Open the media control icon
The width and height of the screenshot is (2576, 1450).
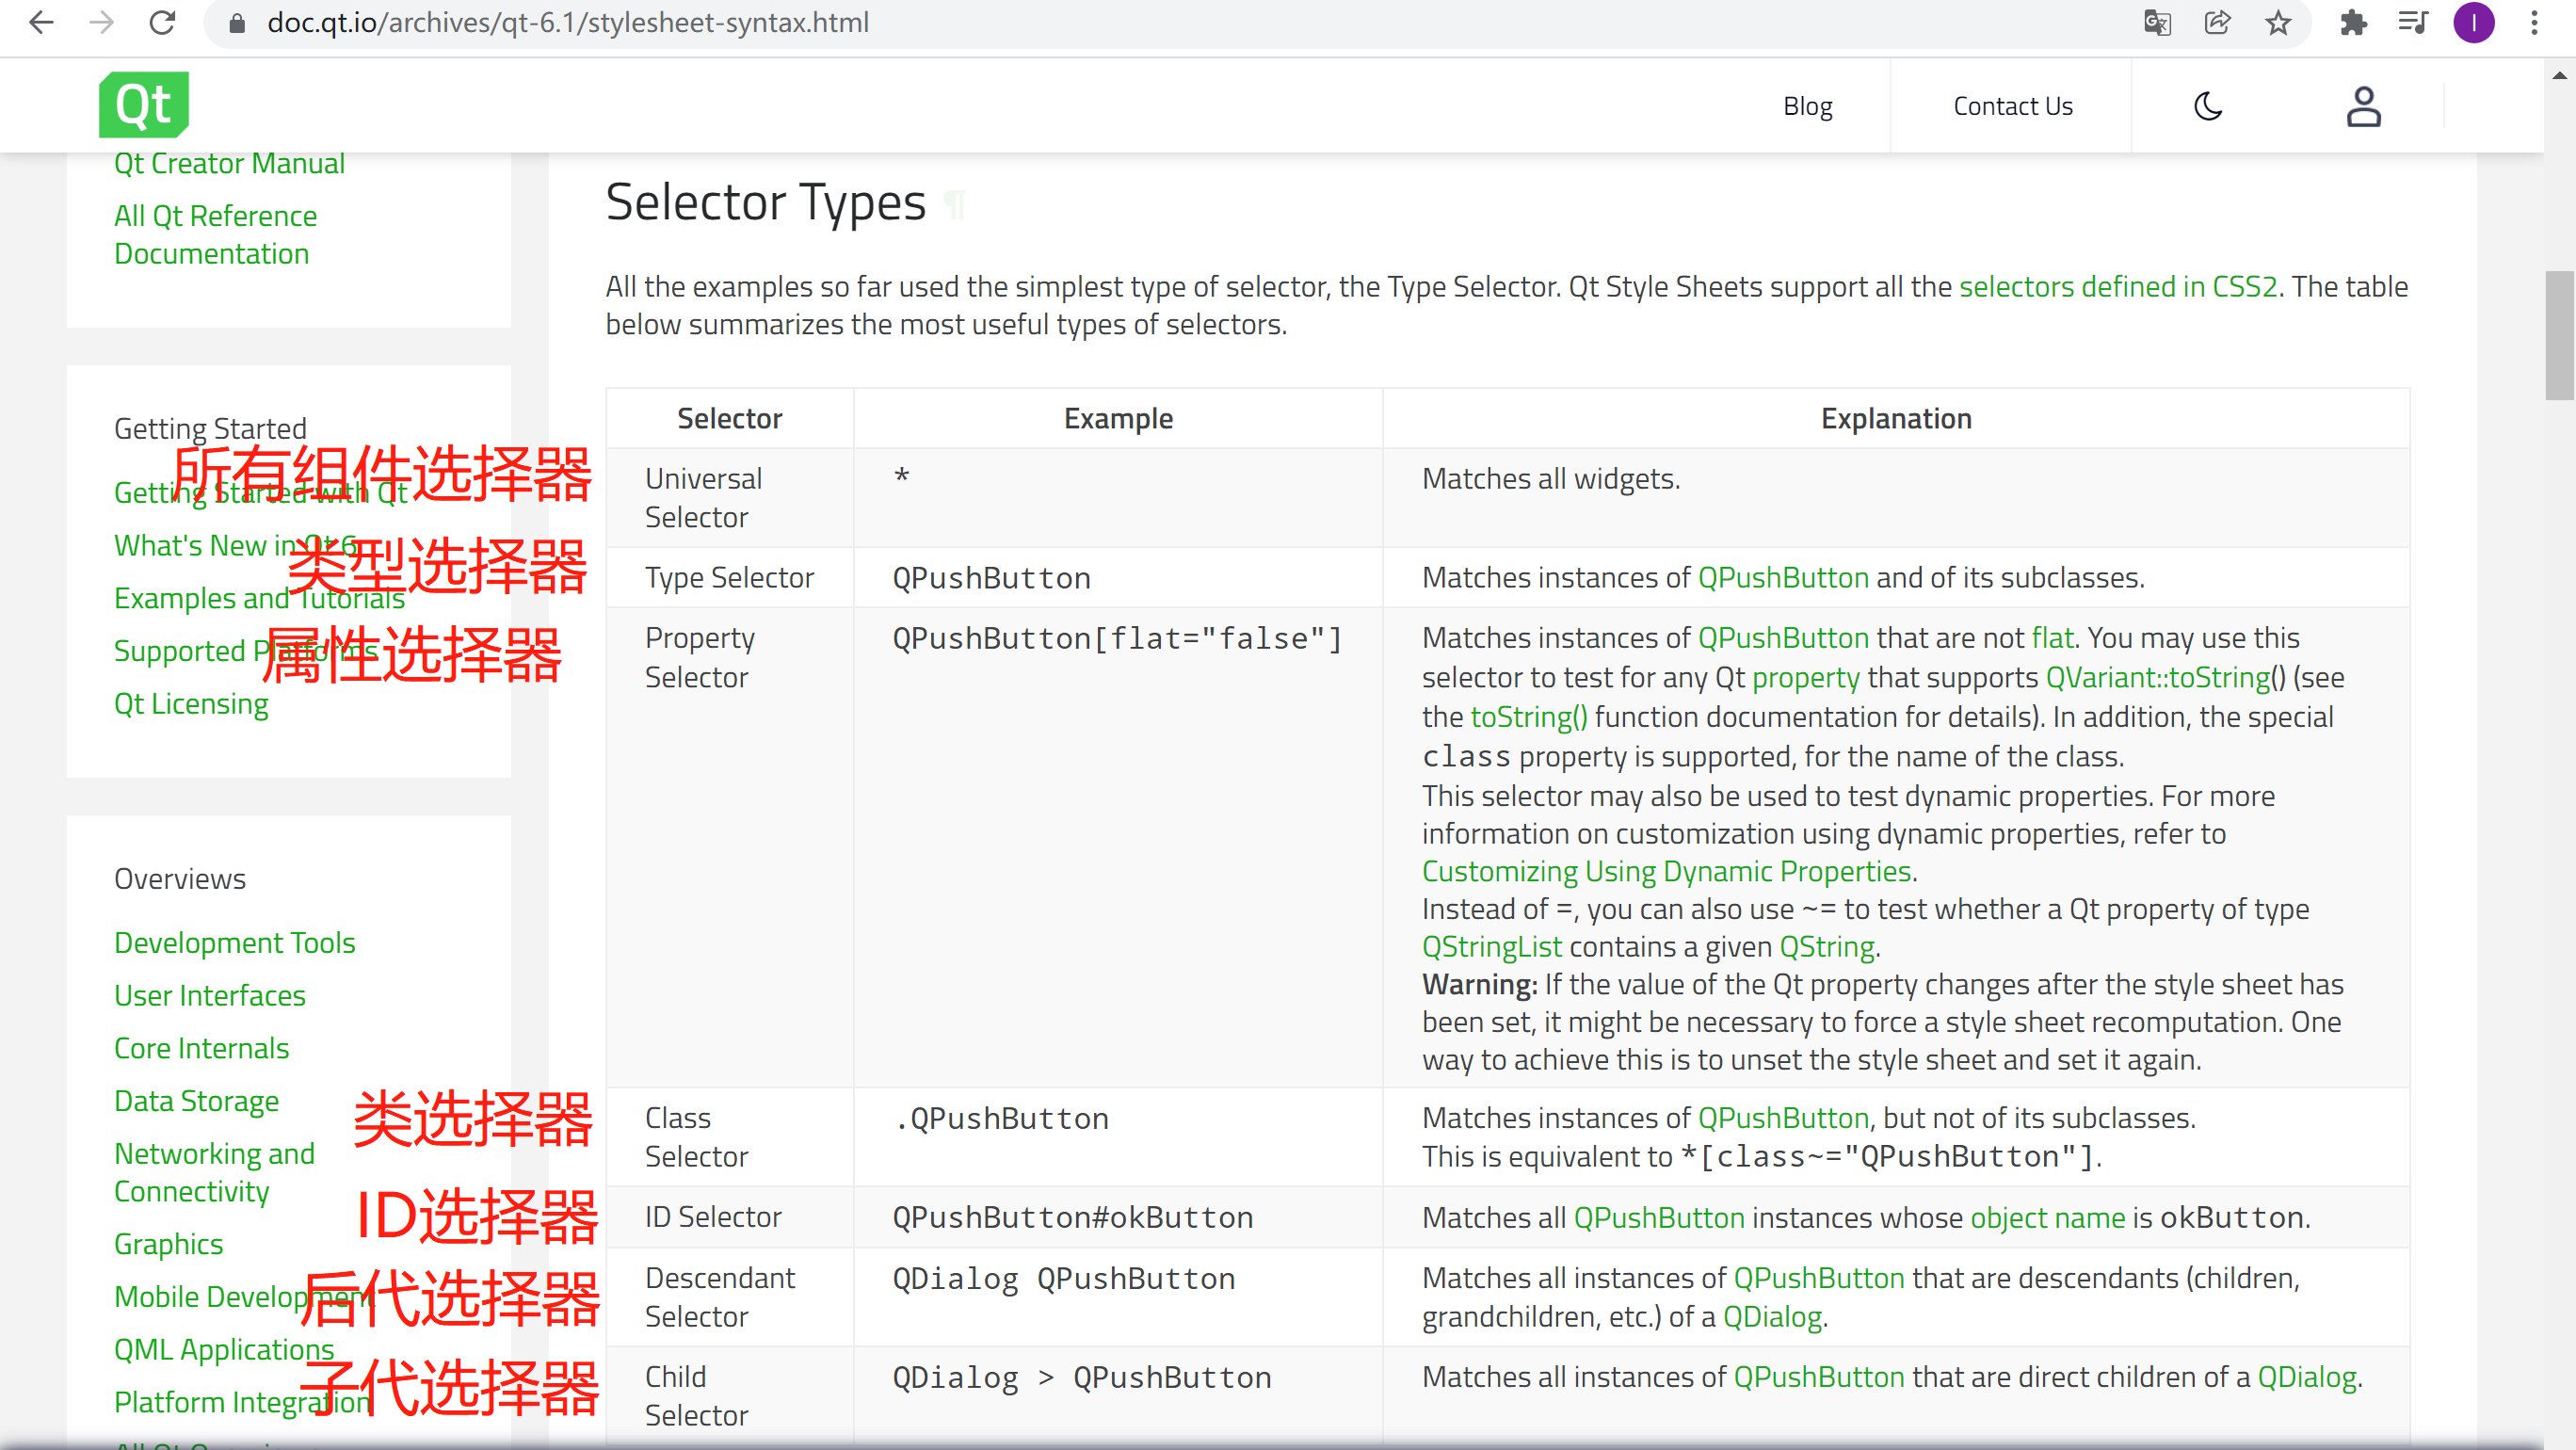pyautogui.click(x=2413, y=22)
